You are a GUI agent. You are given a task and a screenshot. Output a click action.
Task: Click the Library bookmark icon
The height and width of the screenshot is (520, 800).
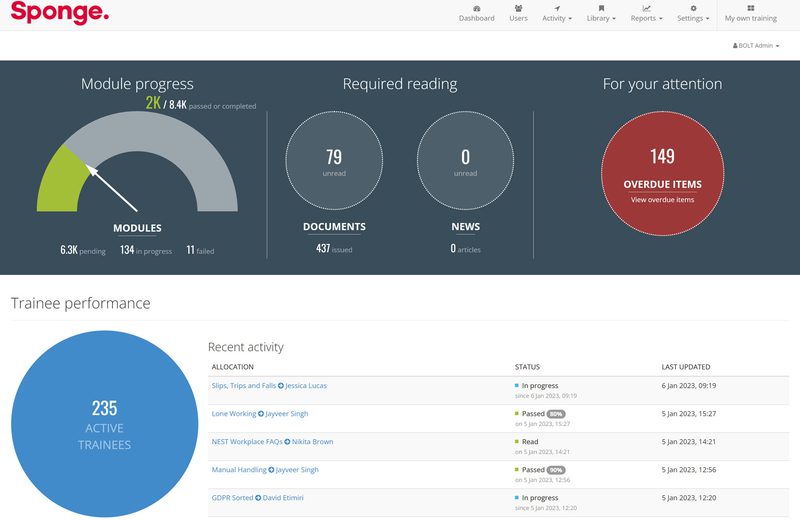[x=601, y=8]
